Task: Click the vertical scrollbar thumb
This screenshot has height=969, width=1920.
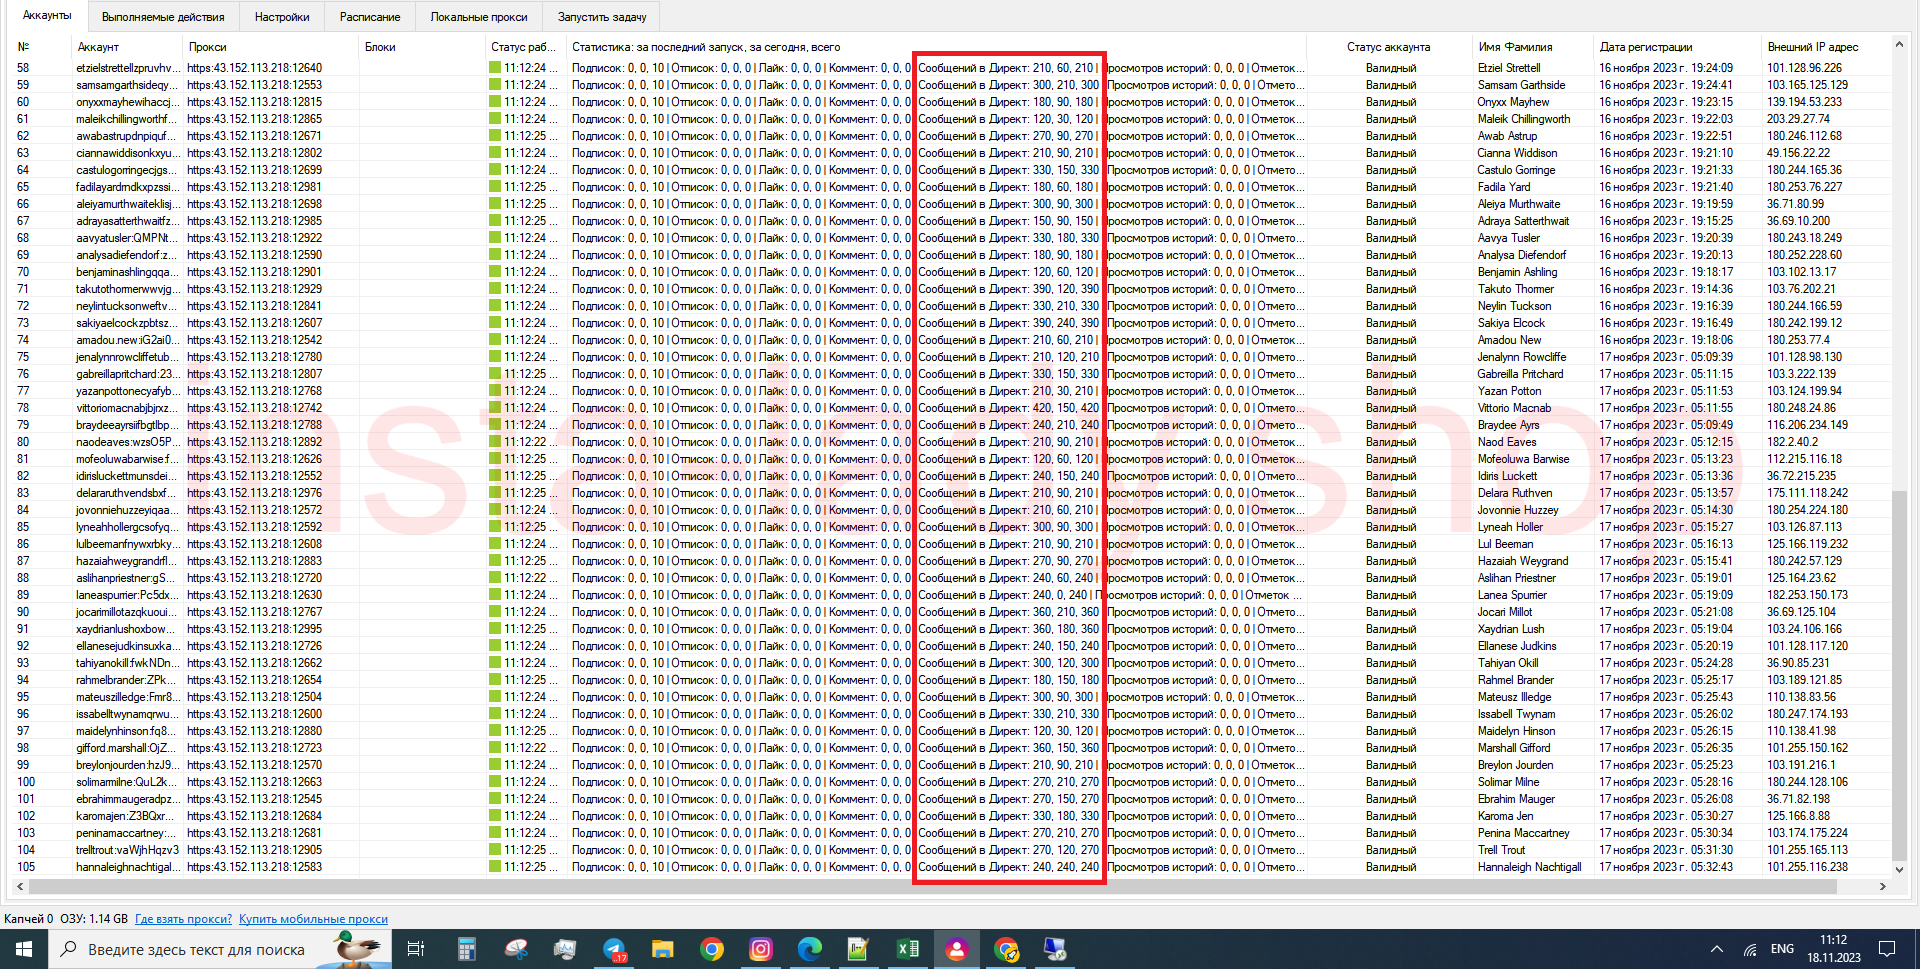Action: coord(1899,675)
